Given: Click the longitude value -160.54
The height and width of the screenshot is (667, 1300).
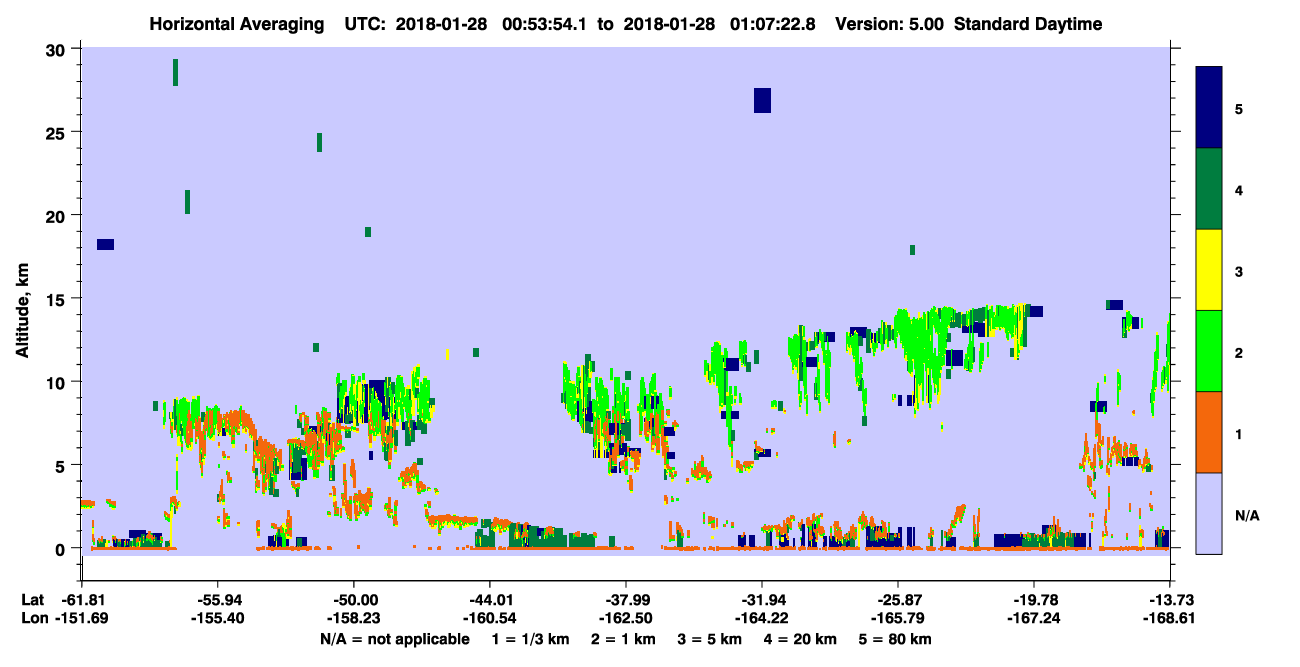Looking at the screenshot, I should pyautogui.click(x=489, y=619).
